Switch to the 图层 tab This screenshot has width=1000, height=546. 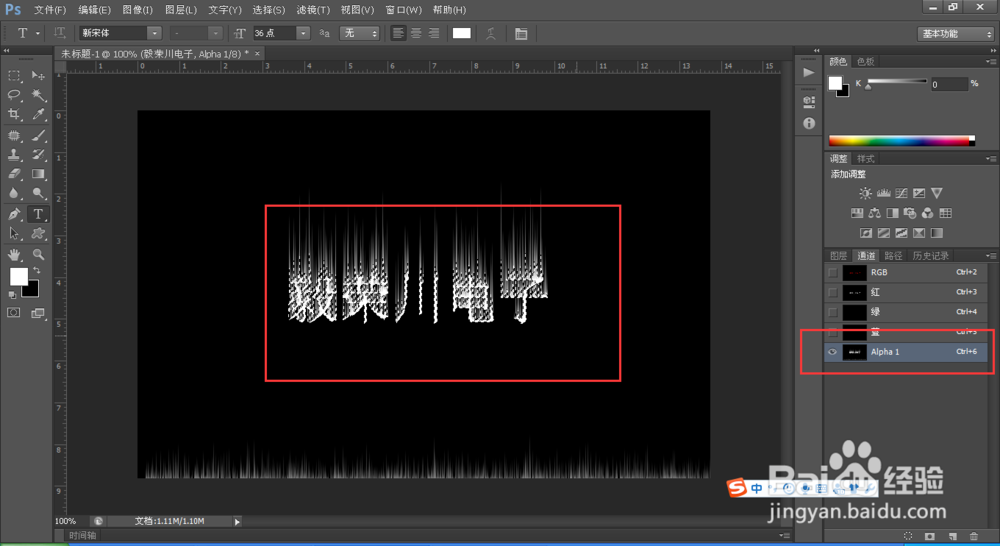point(839,256)
